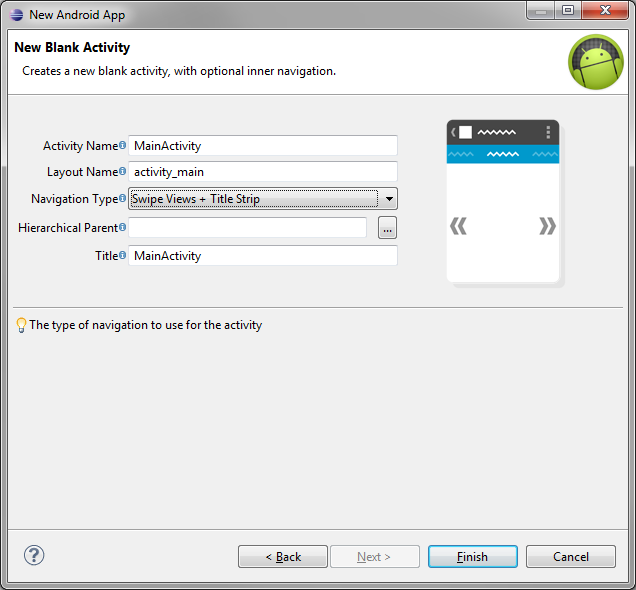The height and width of the screenshot is (590, 636).
Task: Click Finish to create the activity
Action: coord(473,556)
